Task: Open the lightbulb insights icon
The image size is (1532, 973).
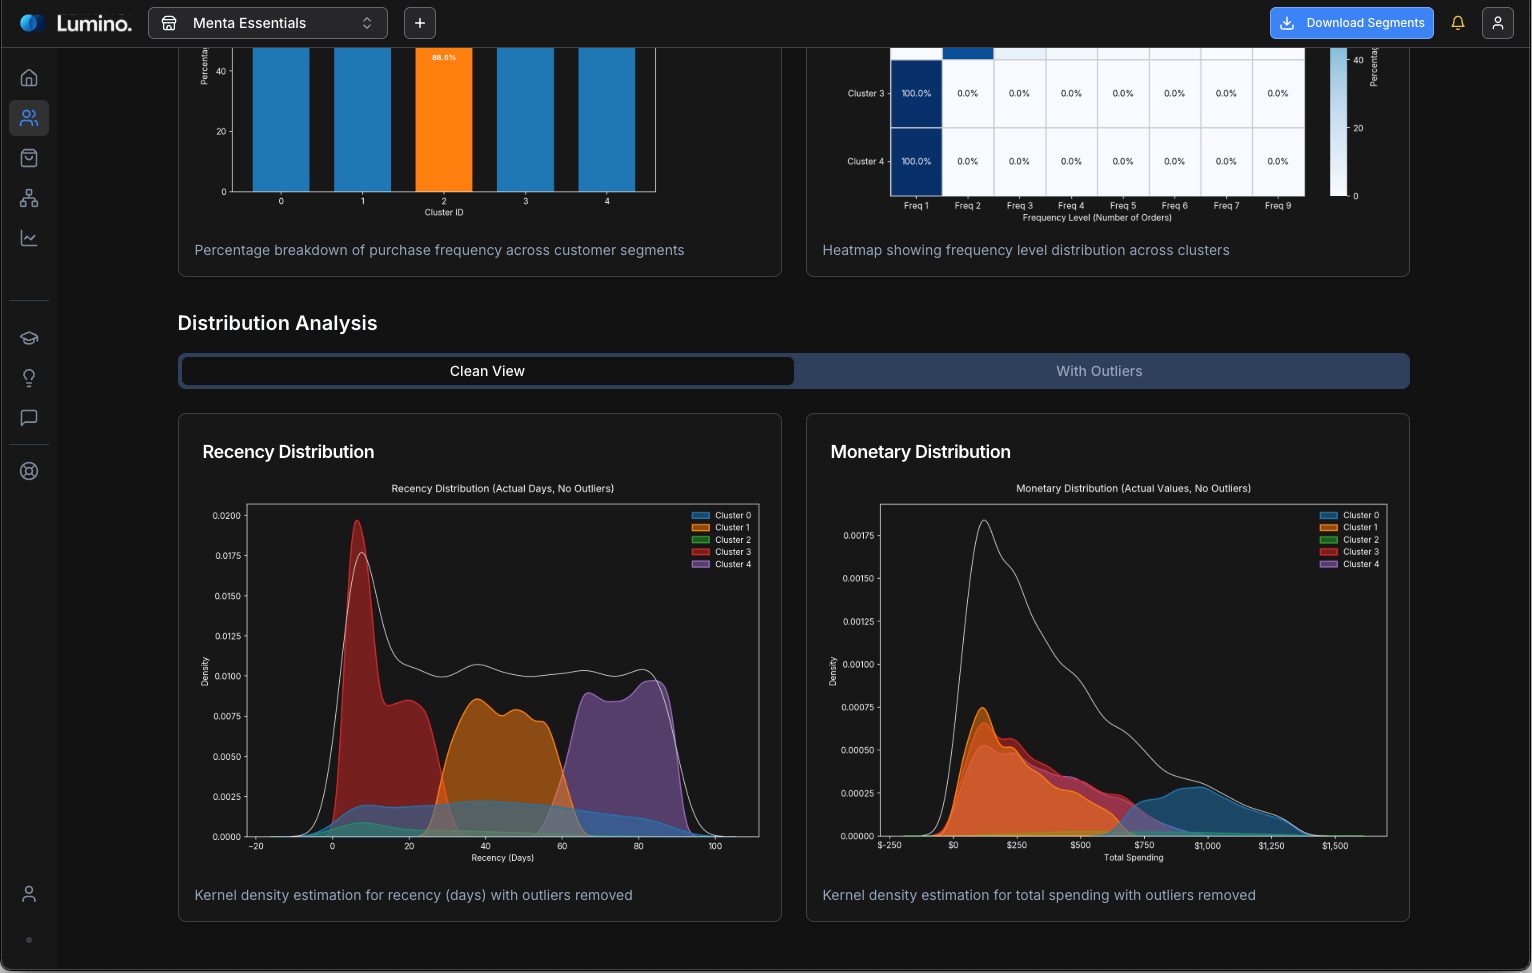Action: (x=29, y=378)
